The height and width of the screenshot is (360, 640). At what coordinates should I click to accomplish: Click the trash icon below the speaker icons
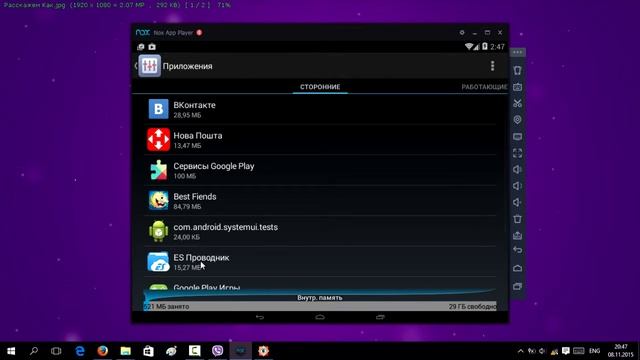pos(518,219)
